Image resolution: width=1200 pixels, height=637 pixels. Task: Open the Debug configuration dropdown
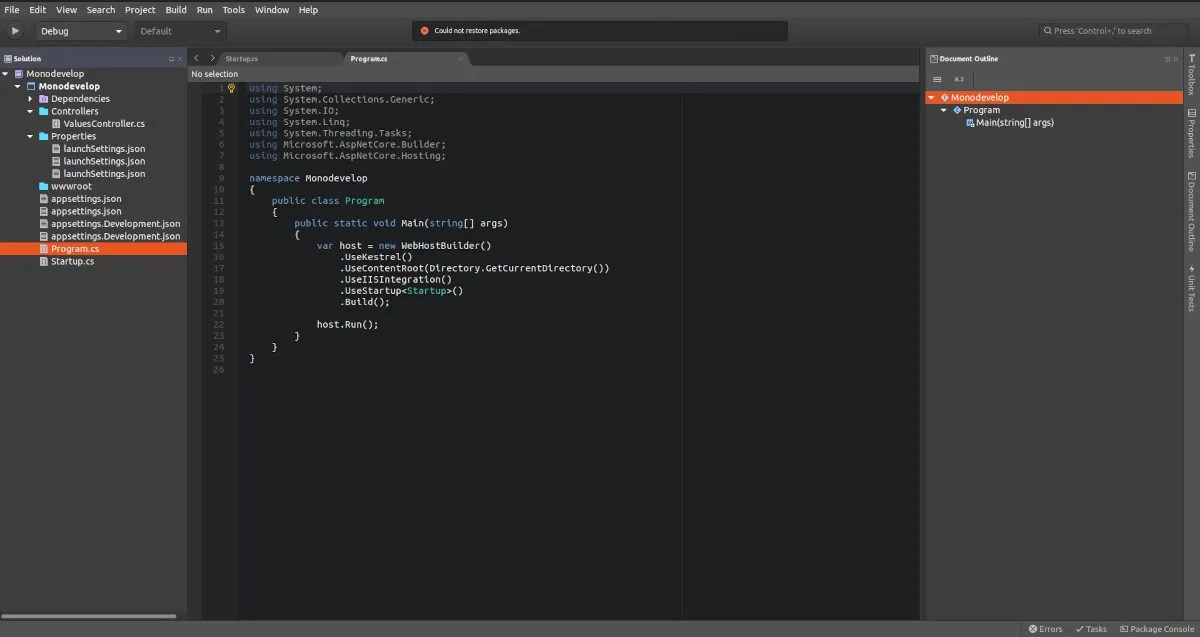point(82,31)
